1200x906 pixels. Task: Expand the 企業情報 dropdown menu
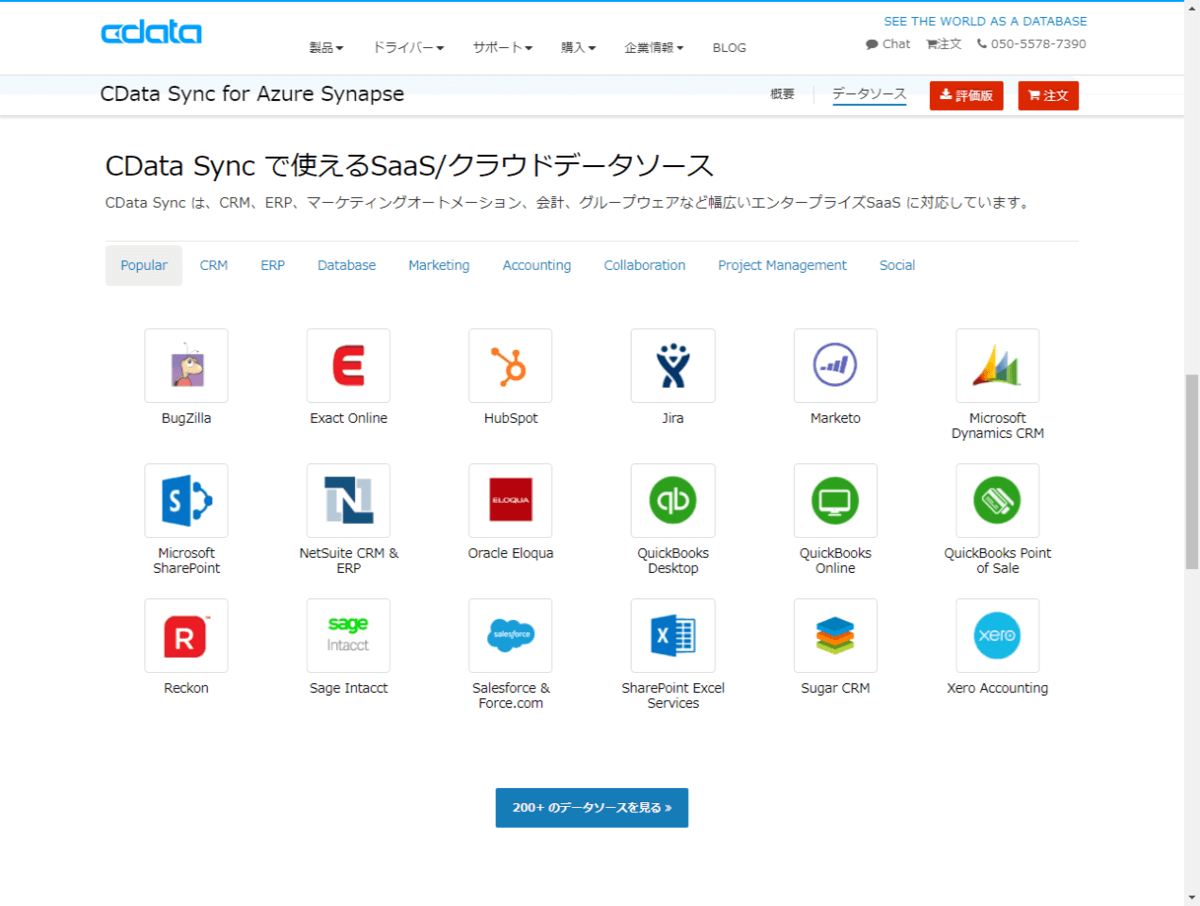(x=654, y=48)
